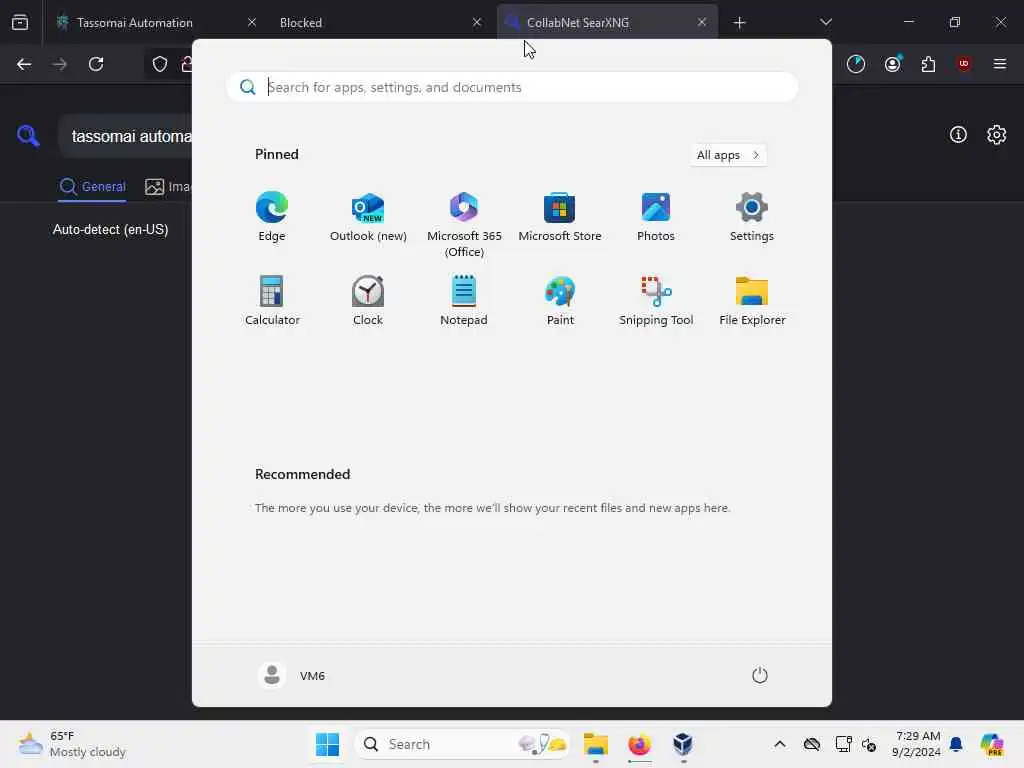This screenshot has width=1024, height=768.
Task: Open the Copilot preview icon on taskbar
Action: (991, 744)
